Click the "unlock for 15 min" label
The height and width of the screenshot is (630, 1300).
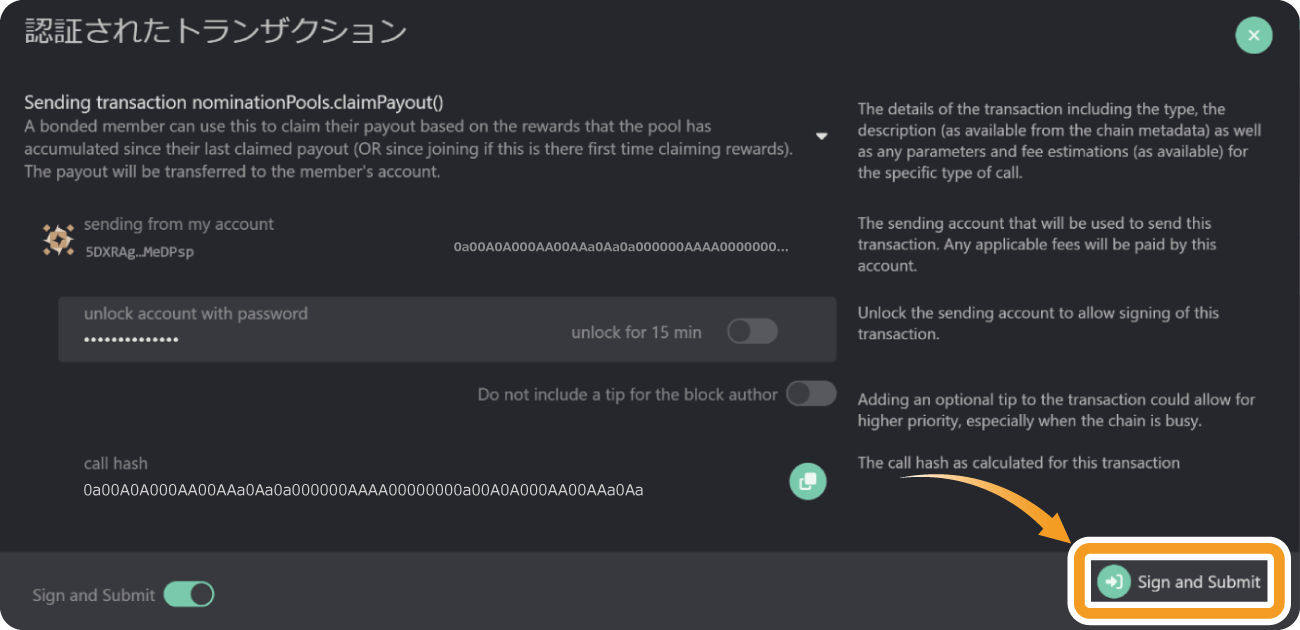636,332
